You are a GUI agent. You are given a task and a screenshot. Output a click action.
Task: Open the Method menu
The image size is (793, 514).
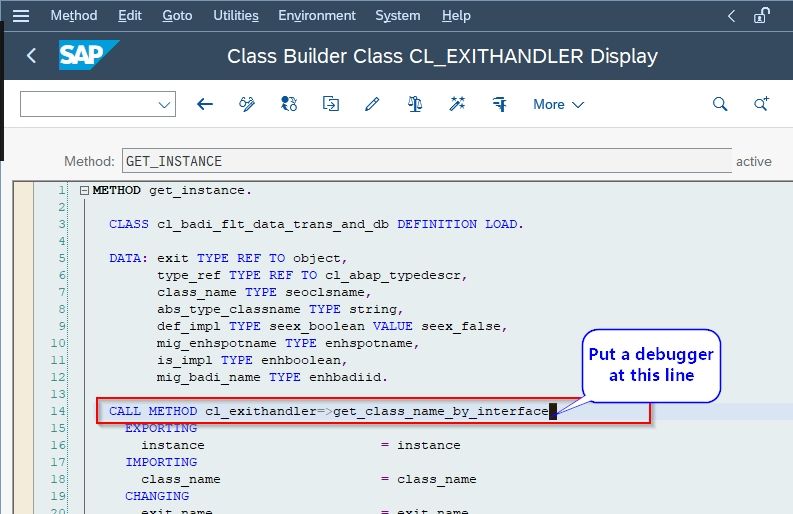74,16
